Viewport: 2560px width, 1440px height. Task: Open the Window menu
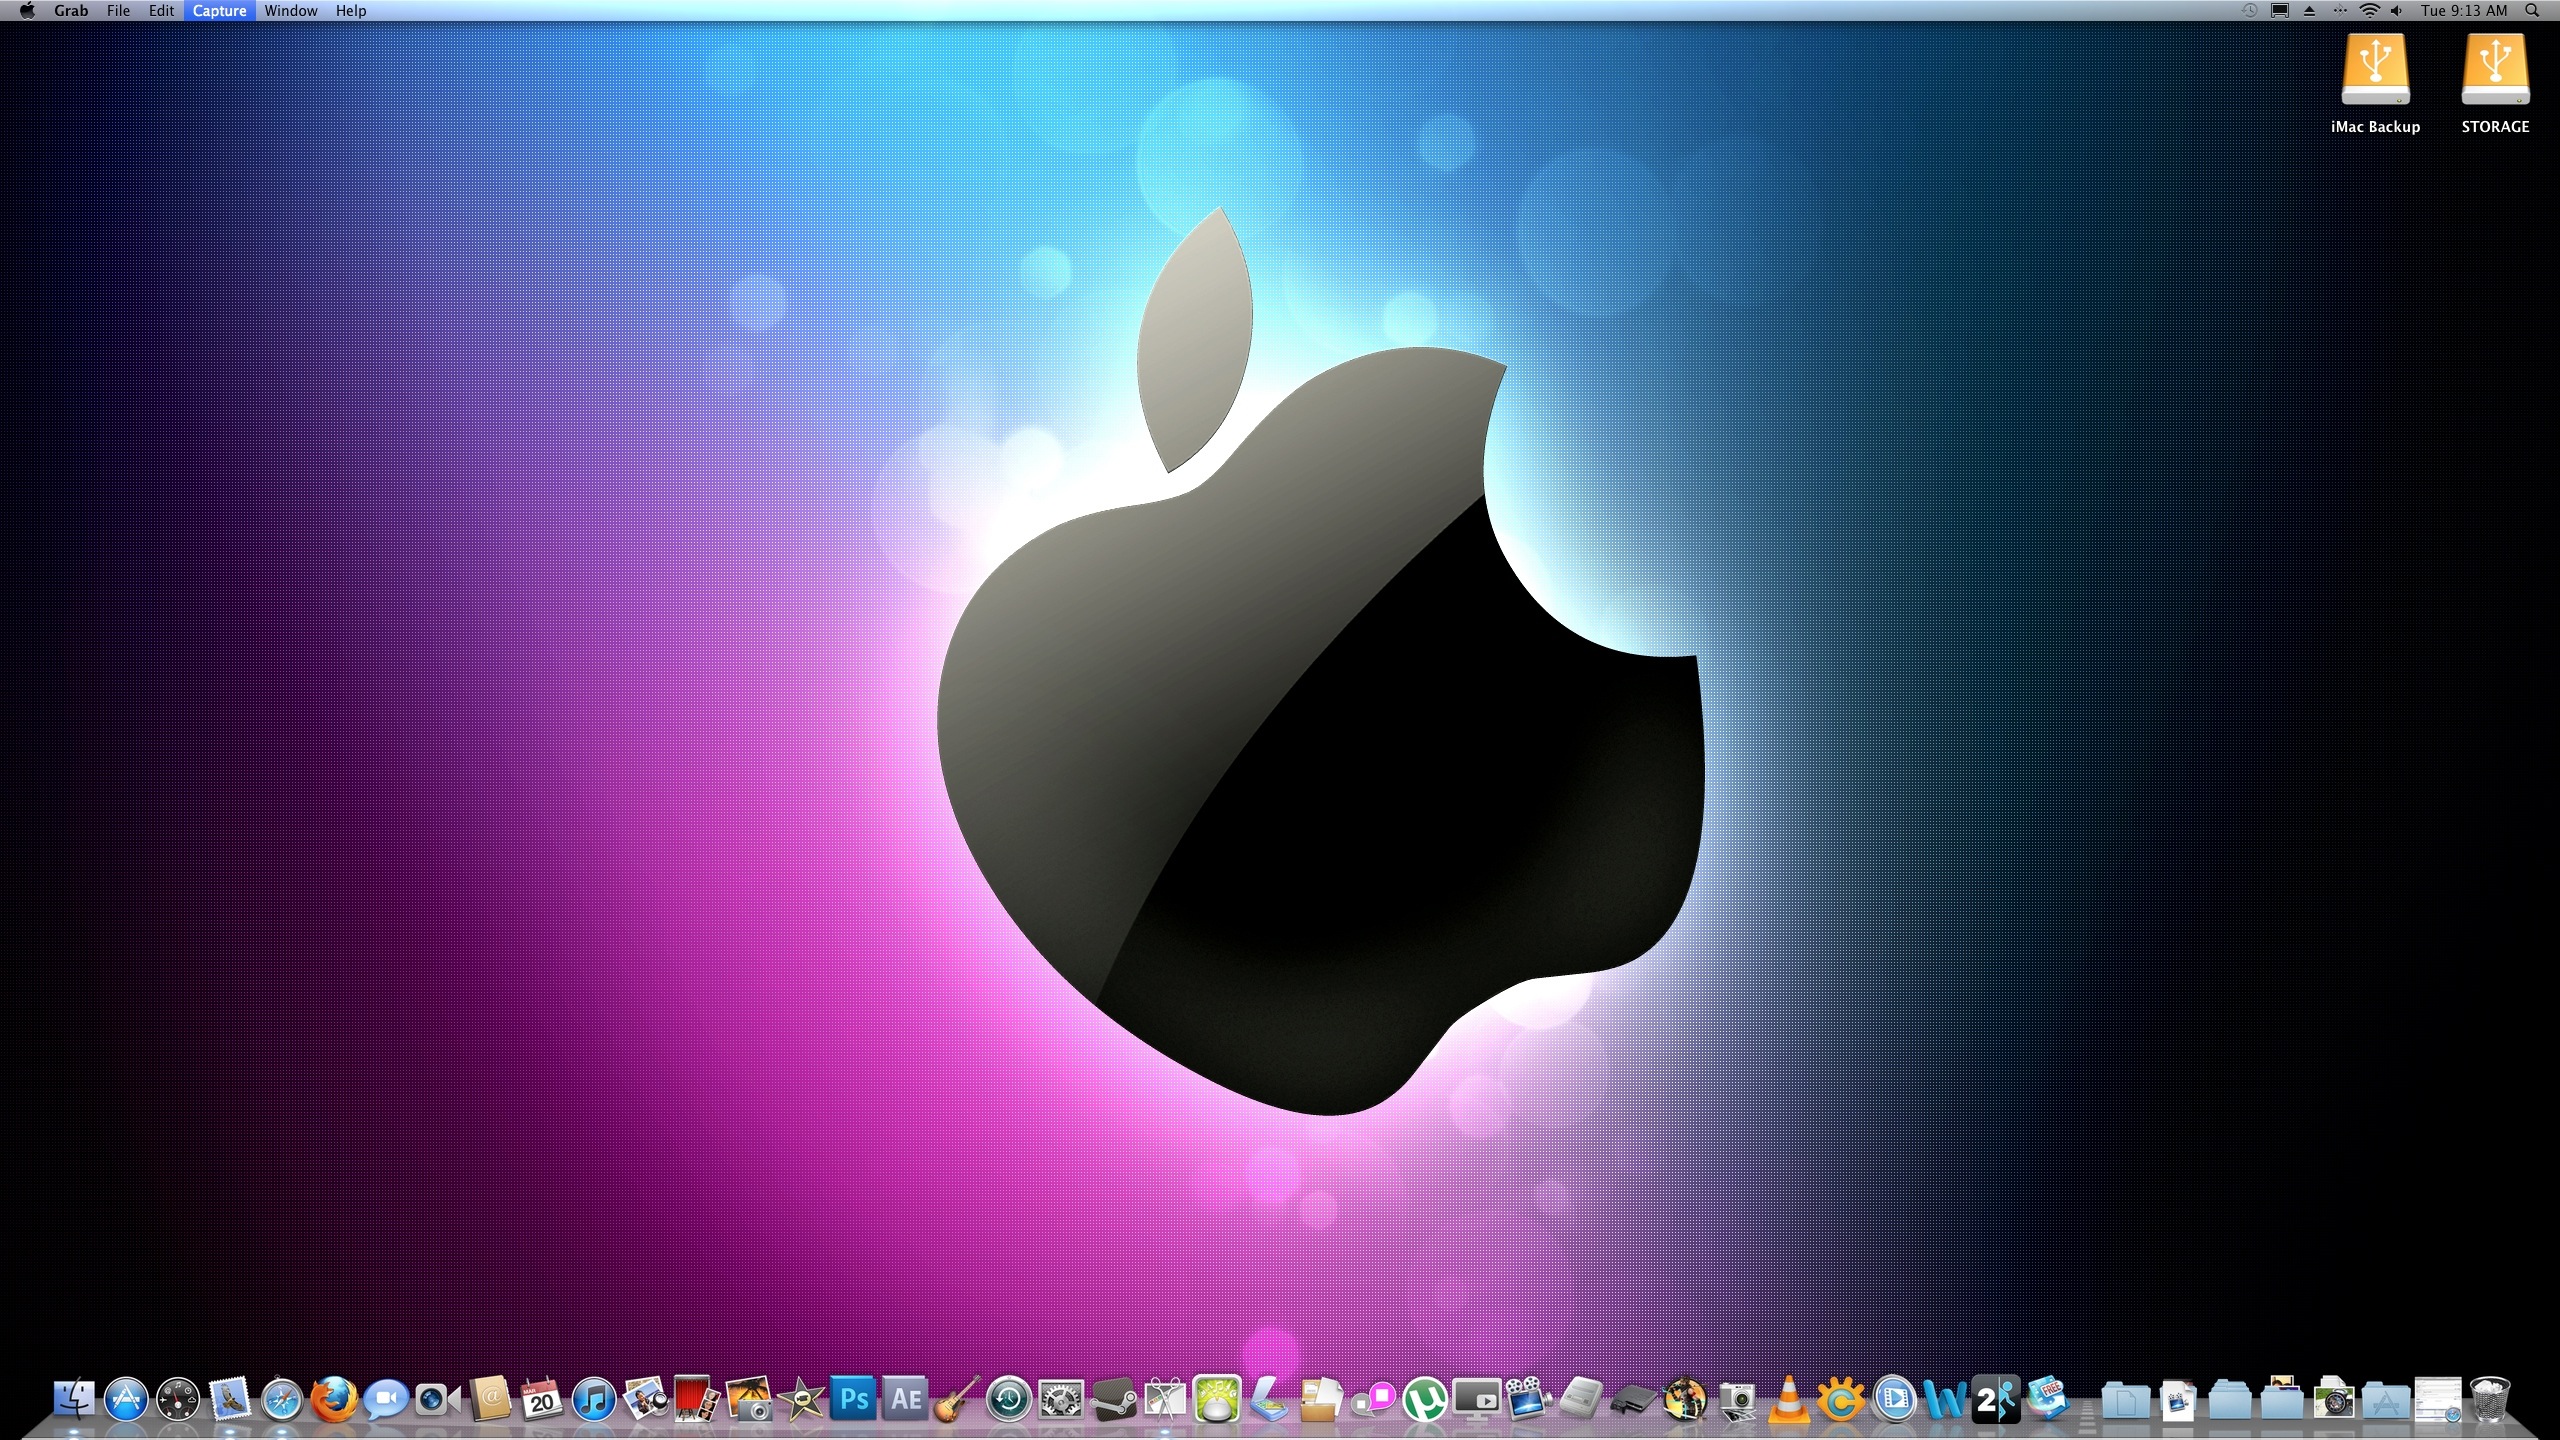[291, 11]
